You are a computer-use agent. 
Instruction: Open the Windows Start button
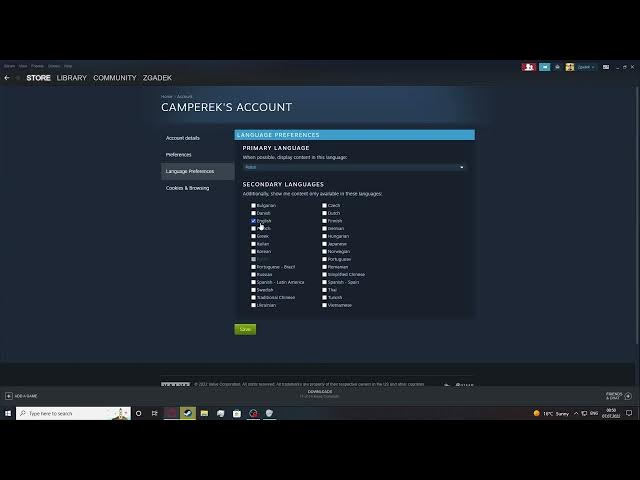coord(8,413)
